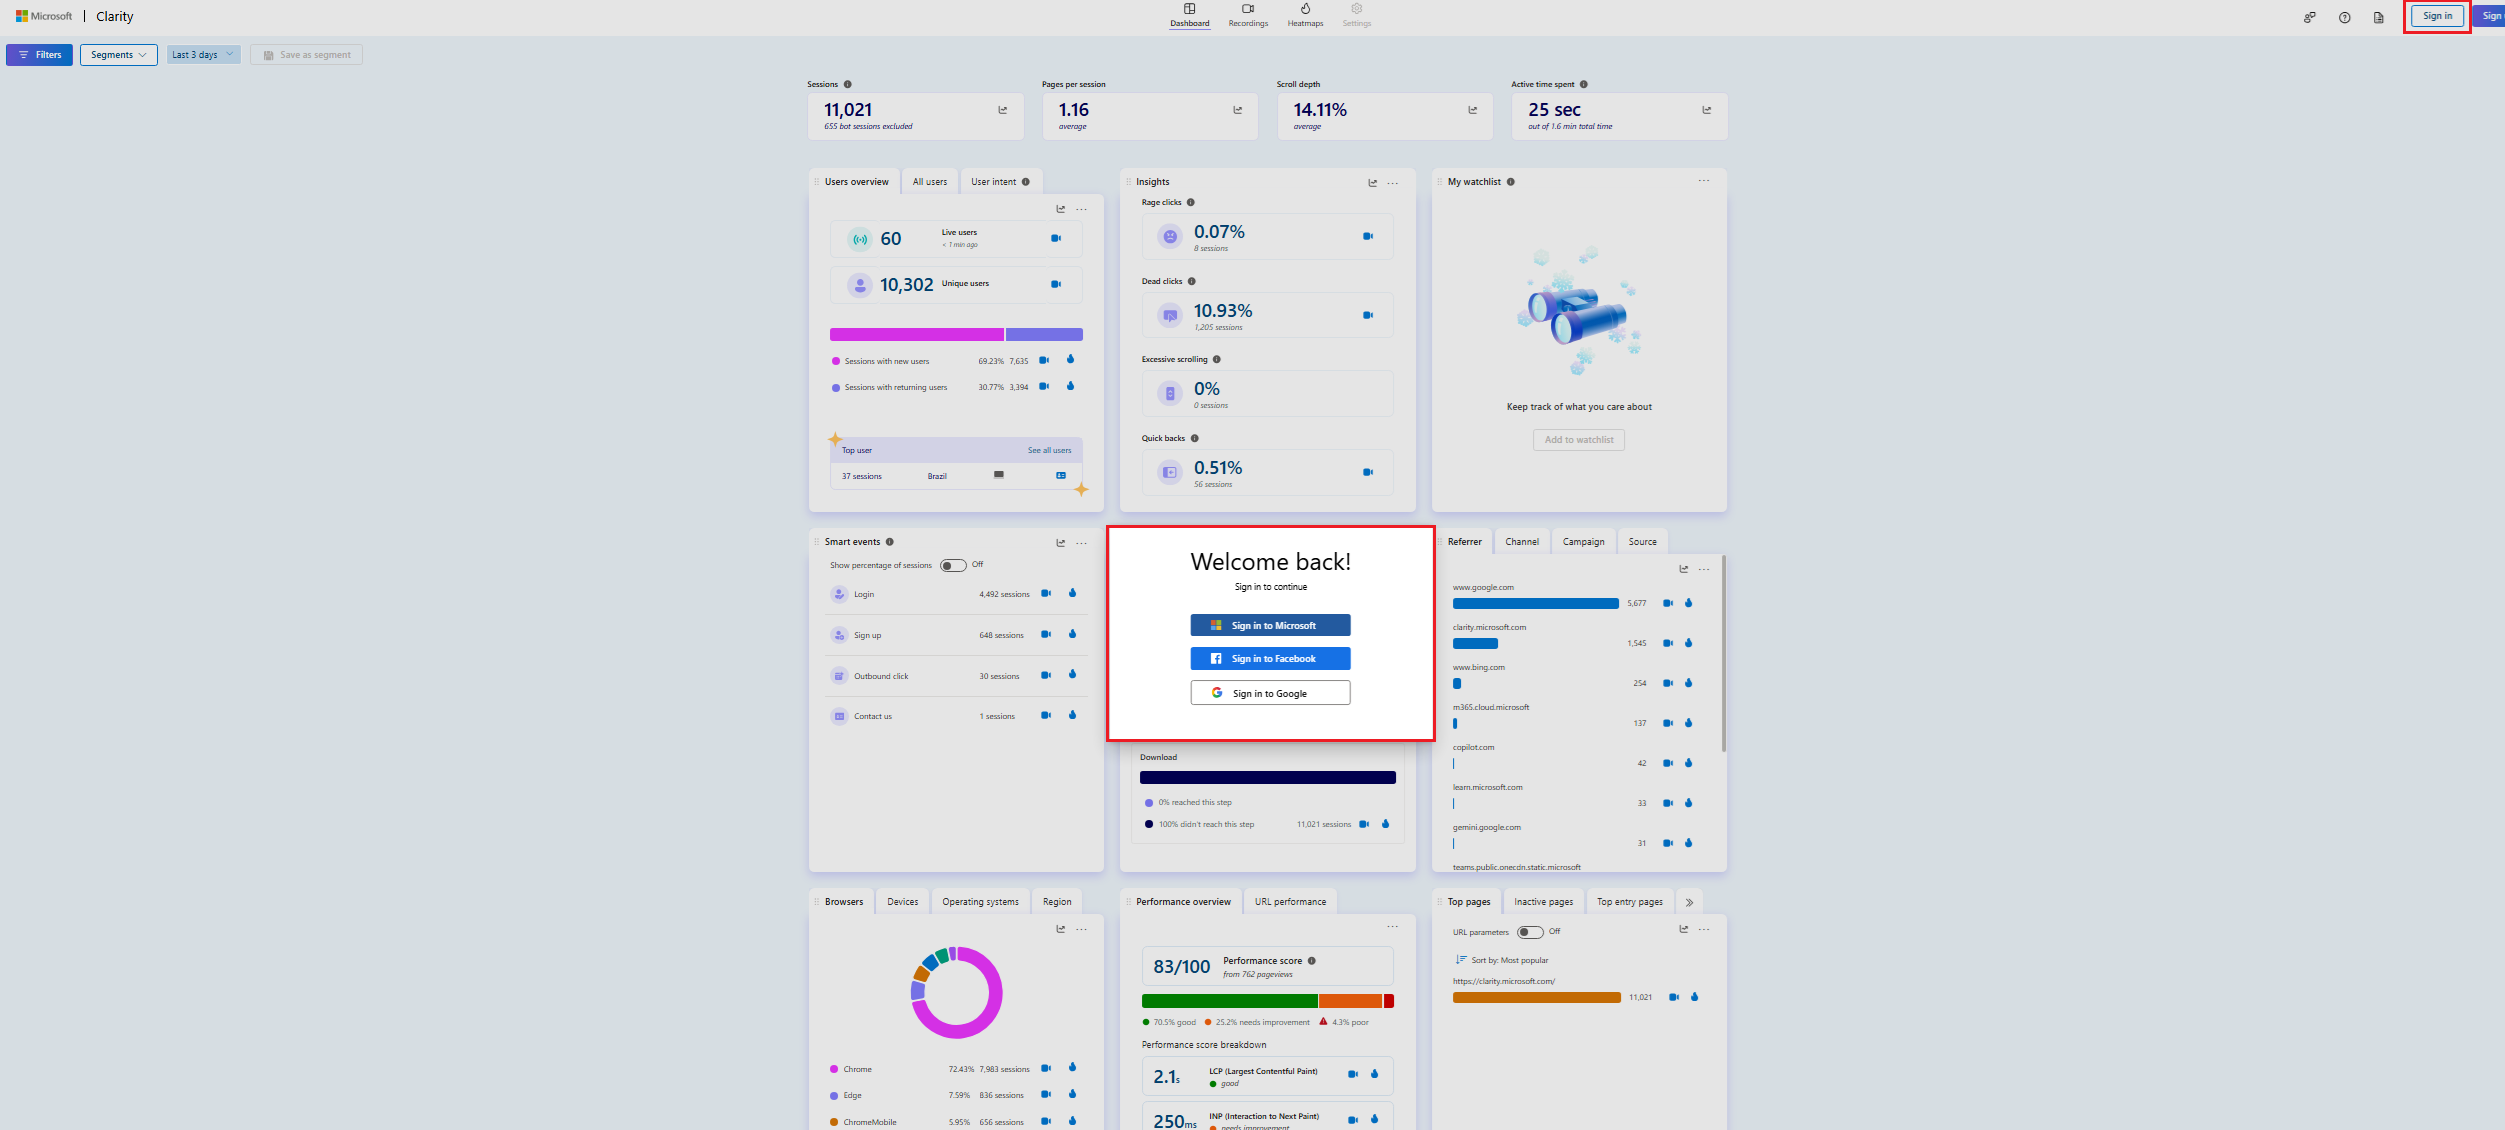Click the green good performance bar segment
This screenshot has height=1130, width=2505.
[x=1229, y=1001]
